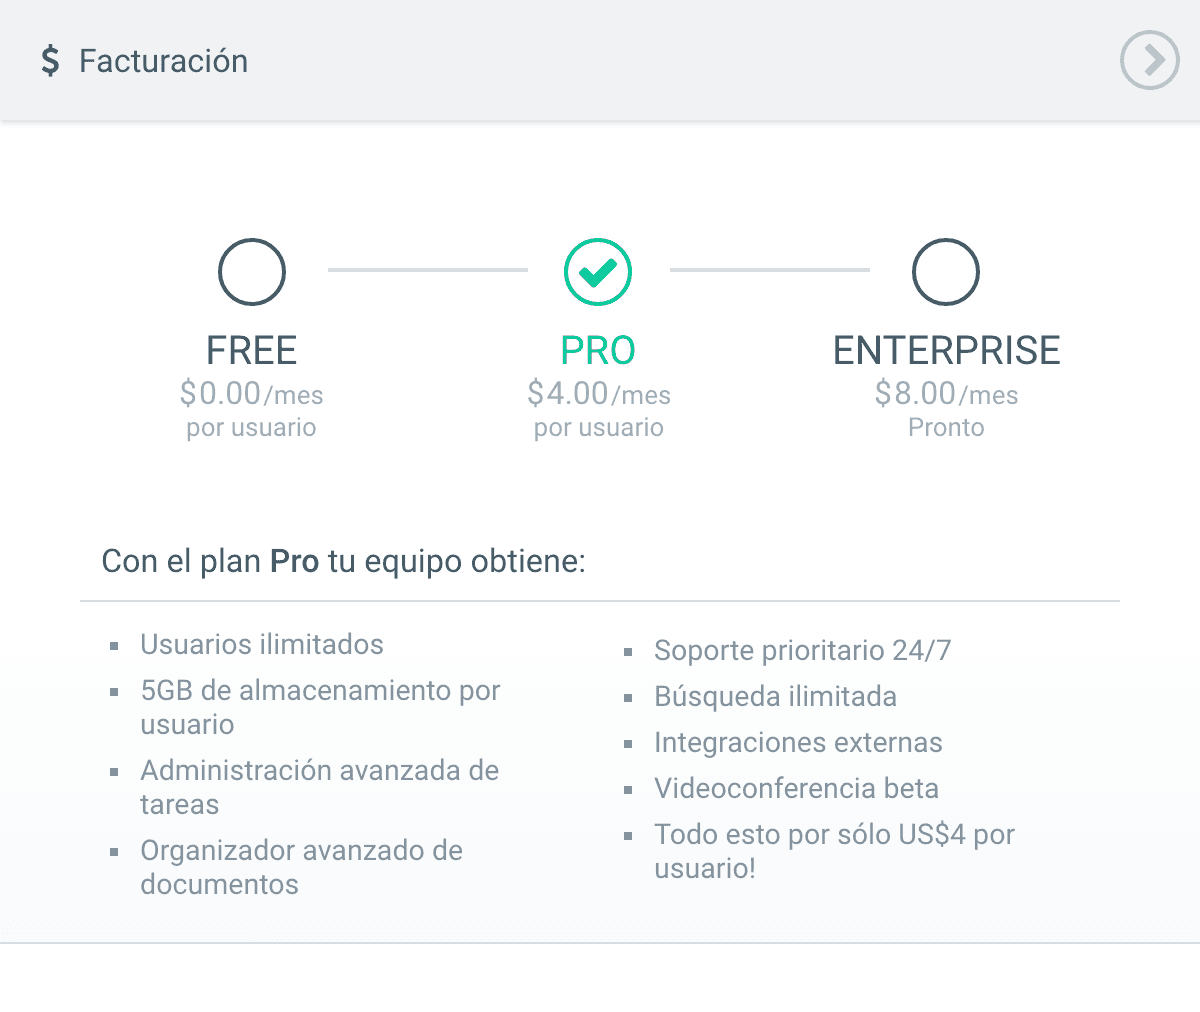Select the FREE plan radio circle

tap(252, 272)
